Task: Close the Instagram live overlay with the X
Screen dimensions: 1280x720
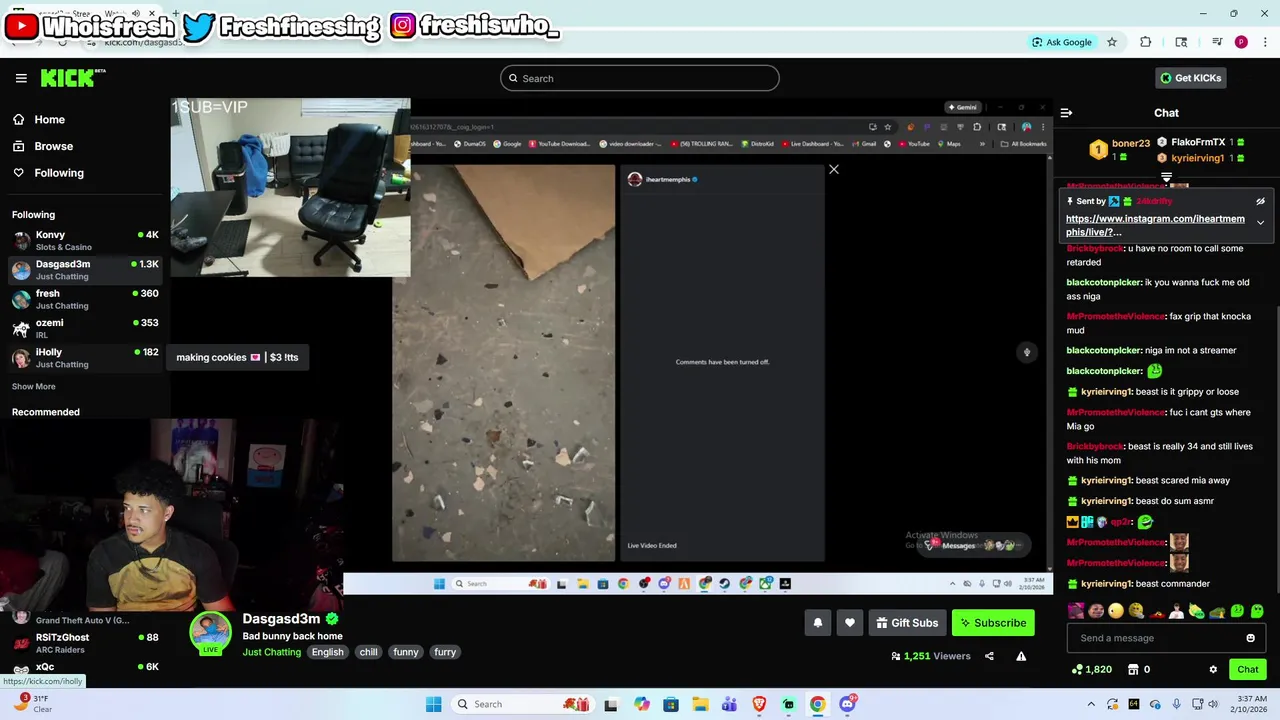Action: 834,169
